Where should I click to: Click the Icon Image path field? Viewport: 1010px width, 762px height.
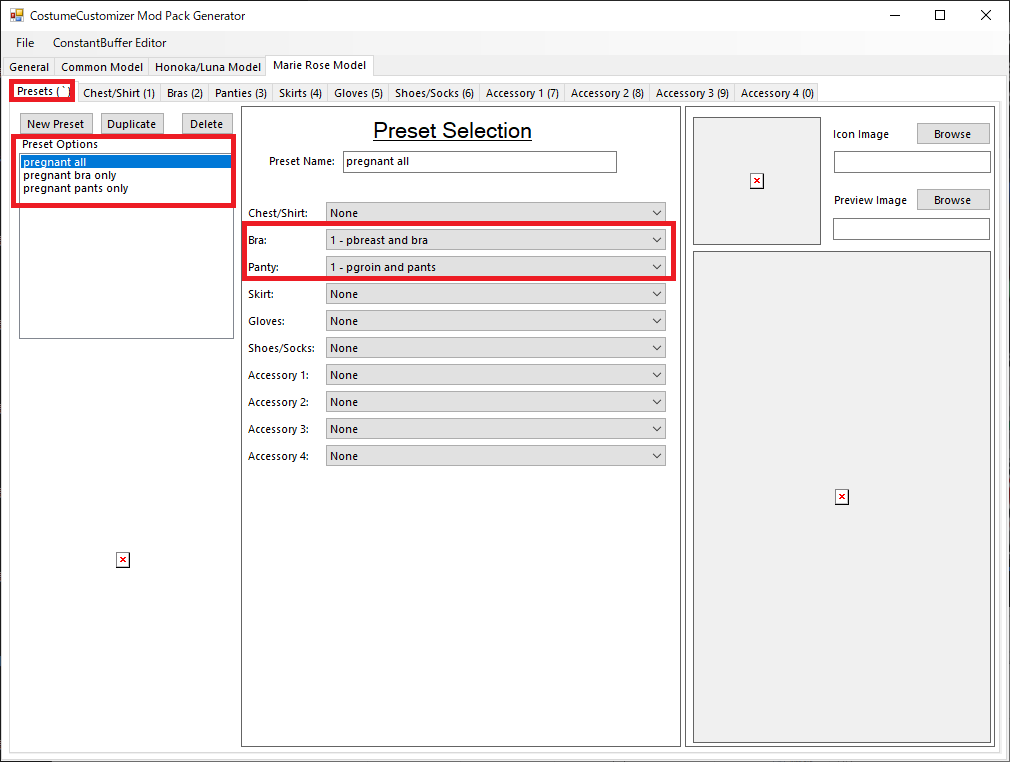click(x=912, y=162)
